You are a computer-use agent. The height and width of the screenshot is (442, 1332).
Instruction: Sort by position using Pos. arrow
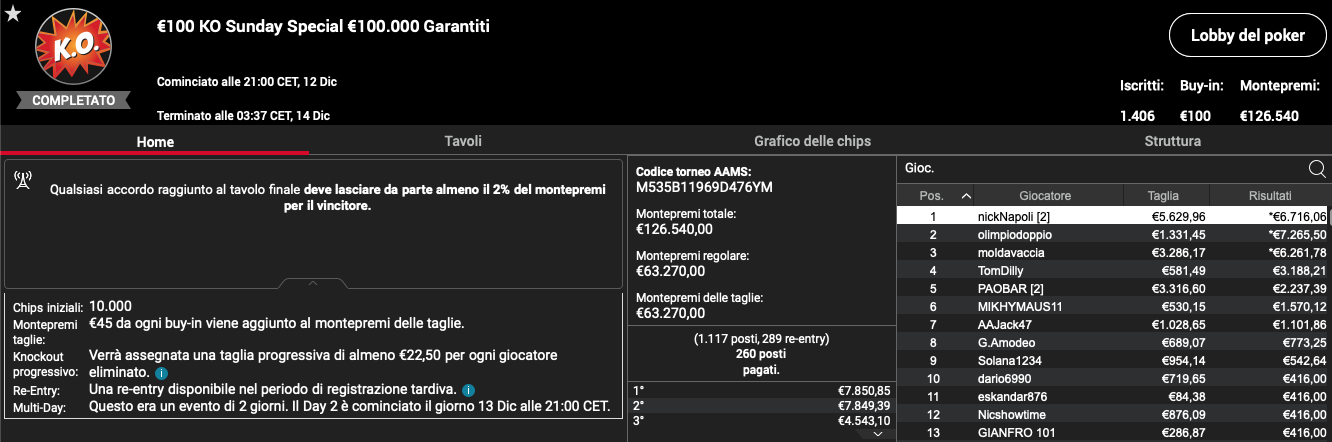click(965, 196)
